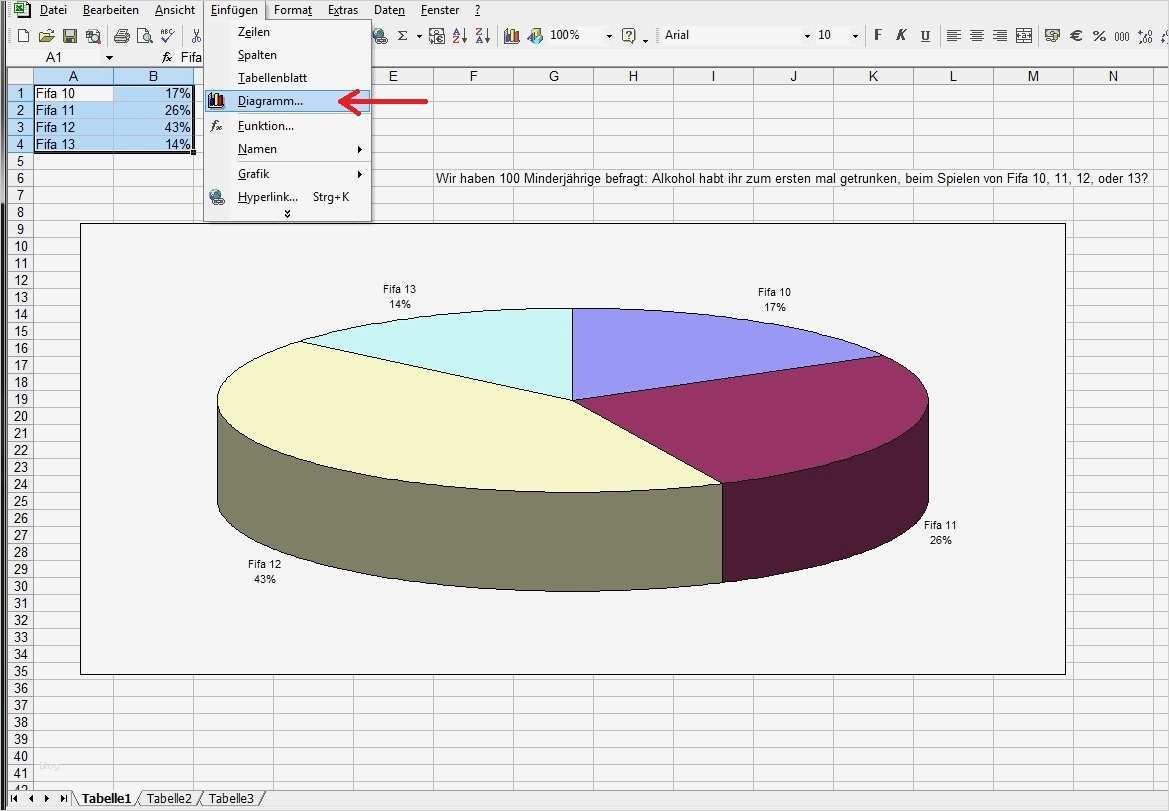Jump to first sheet with tab scroll button
This screenshot has height=811, width=1169.
coord(14,798)
